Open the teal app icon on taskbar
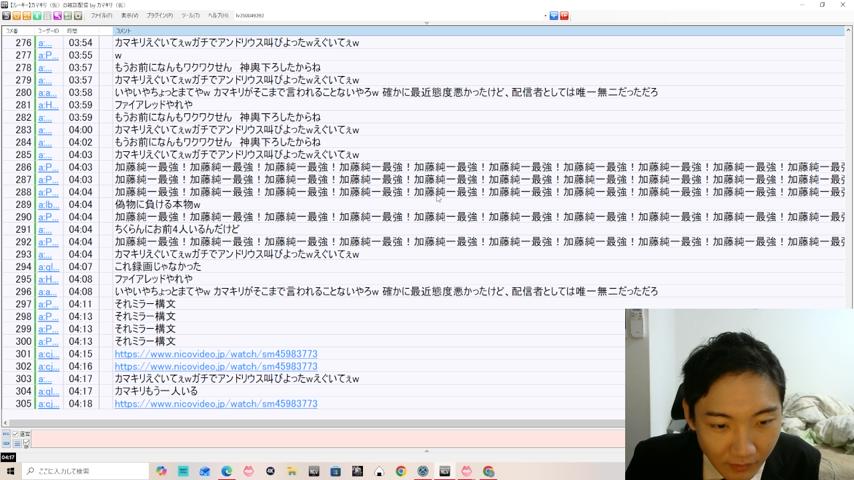This screenshot has width=854, height=480. 183,471
